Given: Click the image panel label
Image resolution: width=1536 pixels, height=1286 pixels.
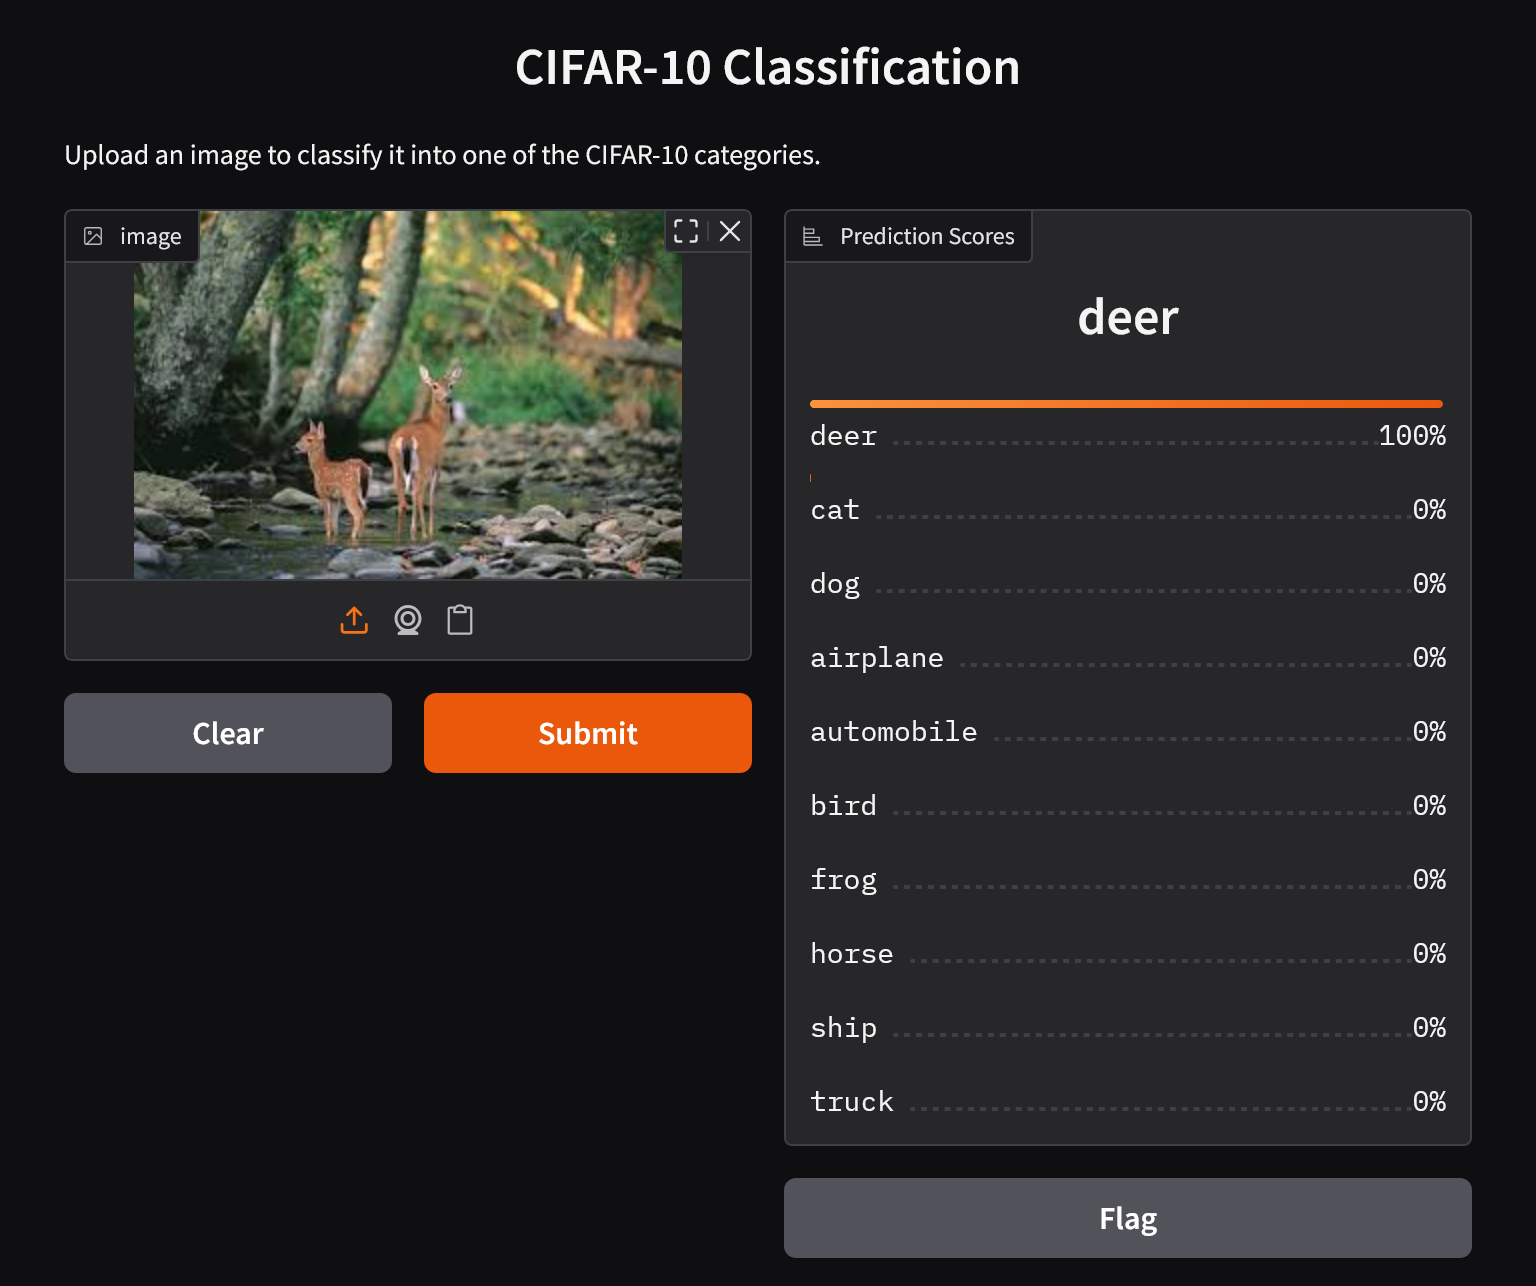Looking at the screenshot, I should point(150,236).
